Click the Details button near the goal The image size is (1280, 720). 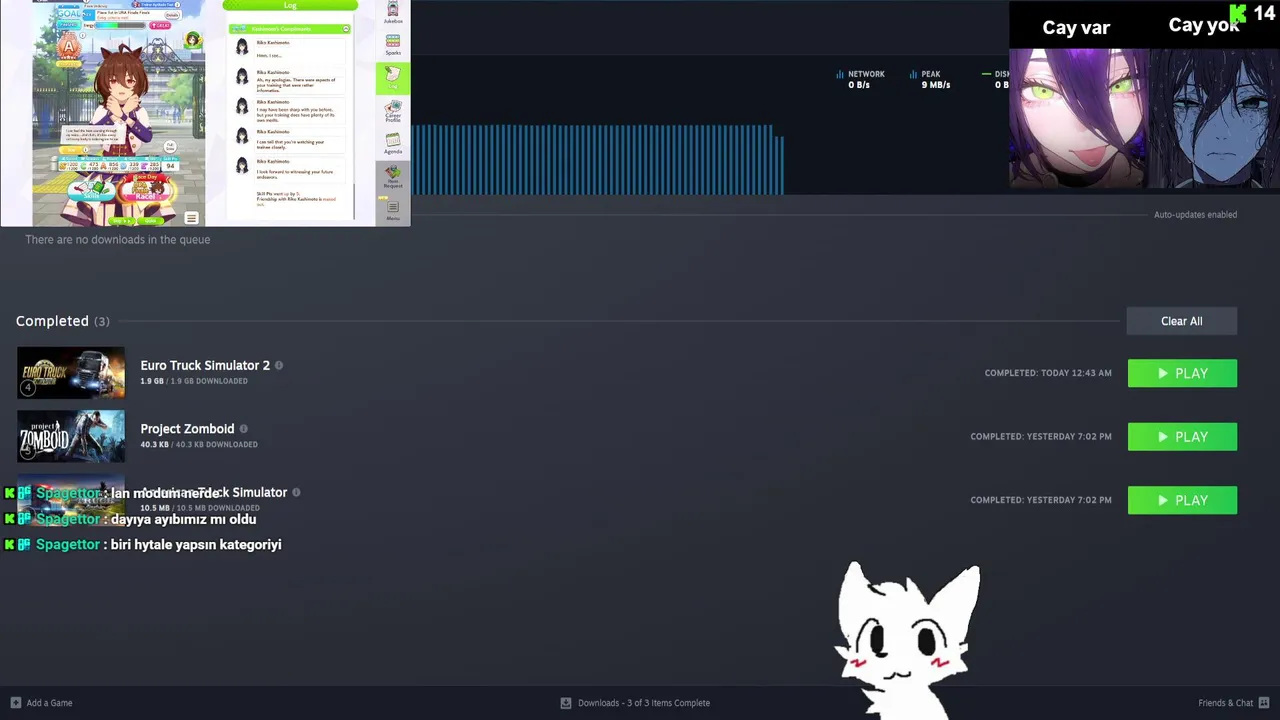point(172,15)
